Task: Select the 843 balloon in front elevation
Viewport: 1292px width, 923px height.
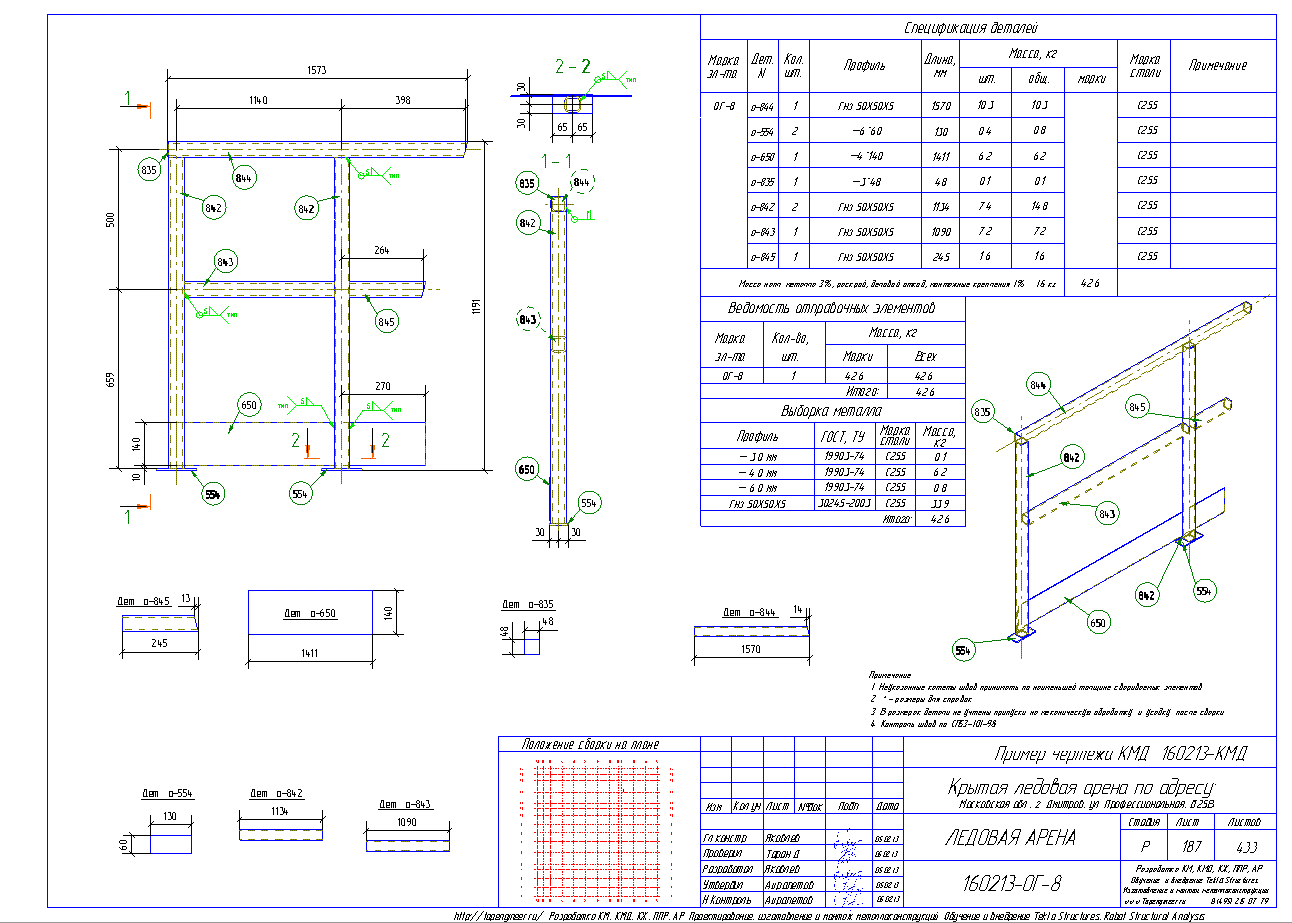Action: click(x=225, y=263)
